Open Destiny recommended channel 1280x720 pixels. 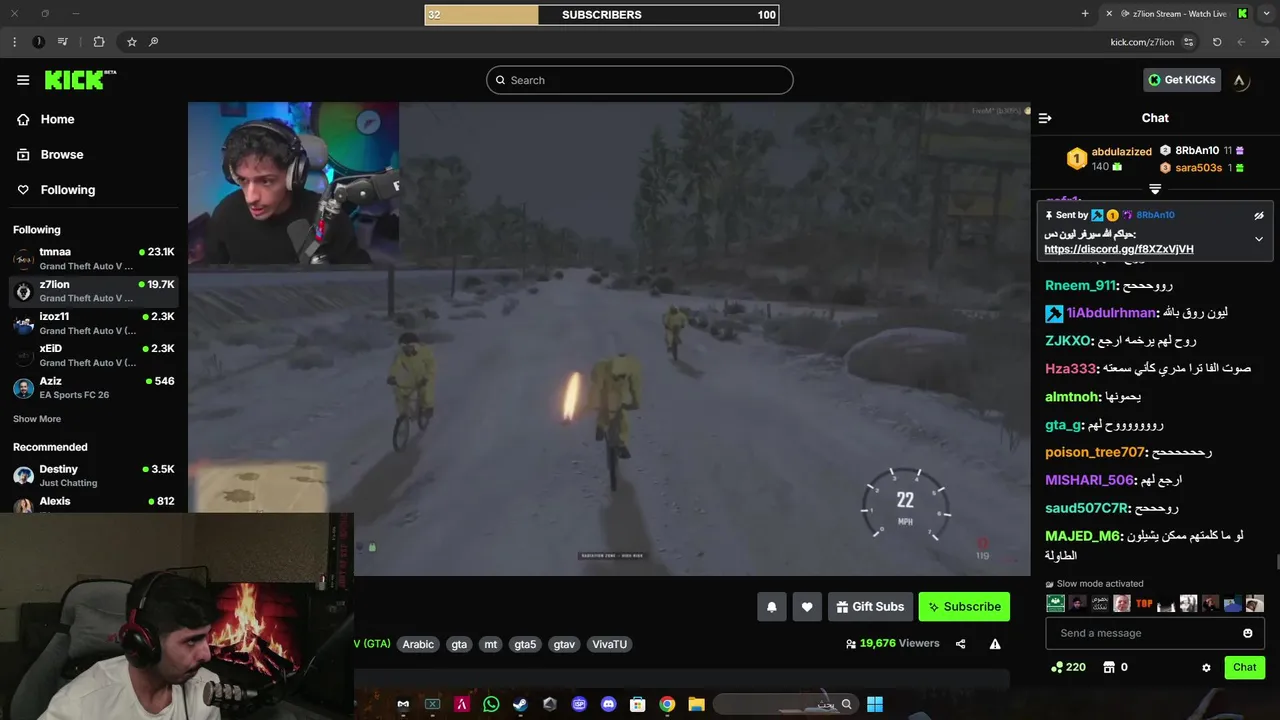(94, 475)
